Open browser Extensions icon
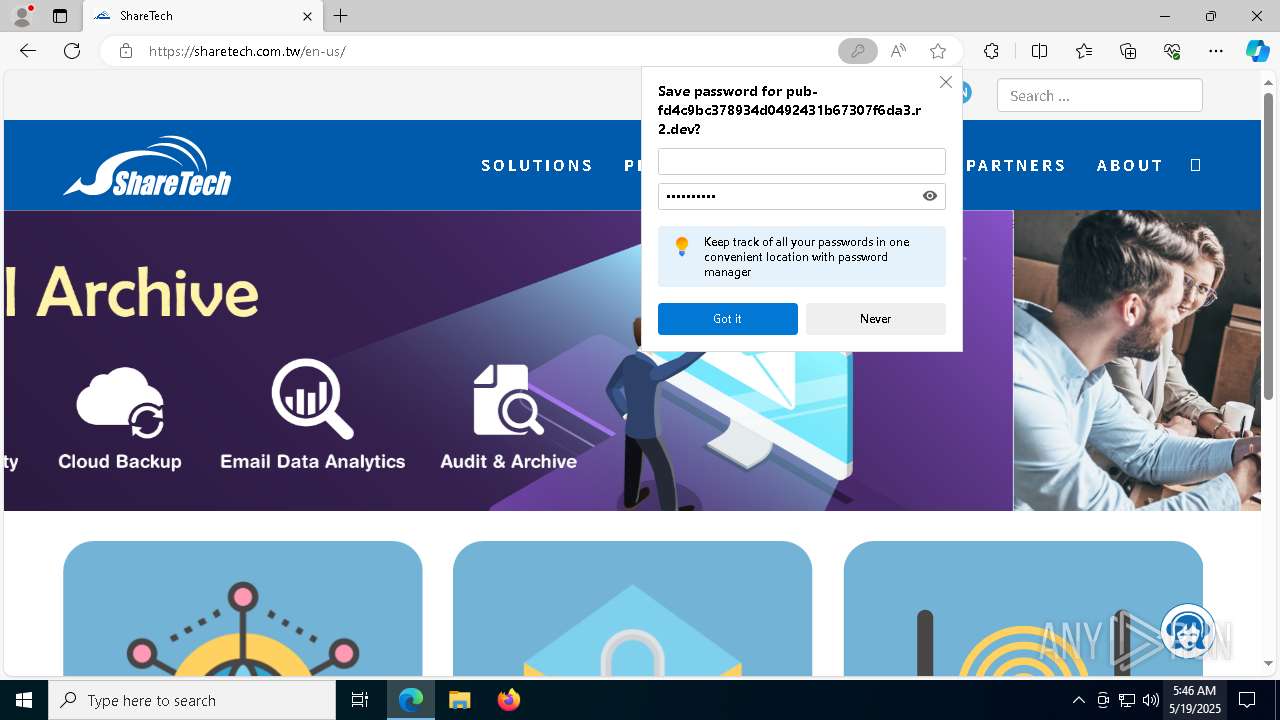The height and width of the screenshot is (720, 1280). click(x=991, y=51)
